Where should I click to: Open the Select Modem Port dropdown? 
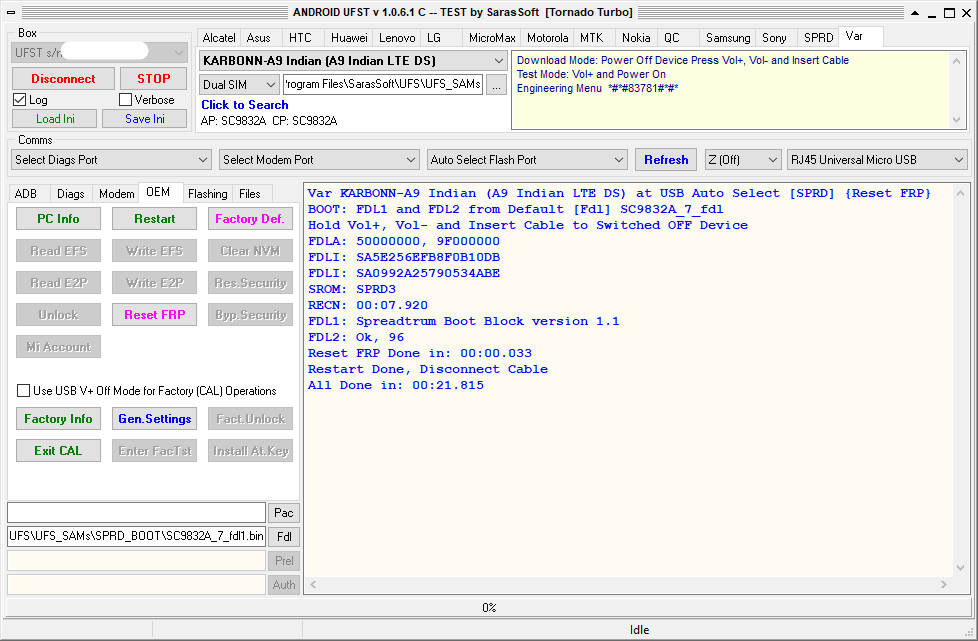click(x=319, y=160)
